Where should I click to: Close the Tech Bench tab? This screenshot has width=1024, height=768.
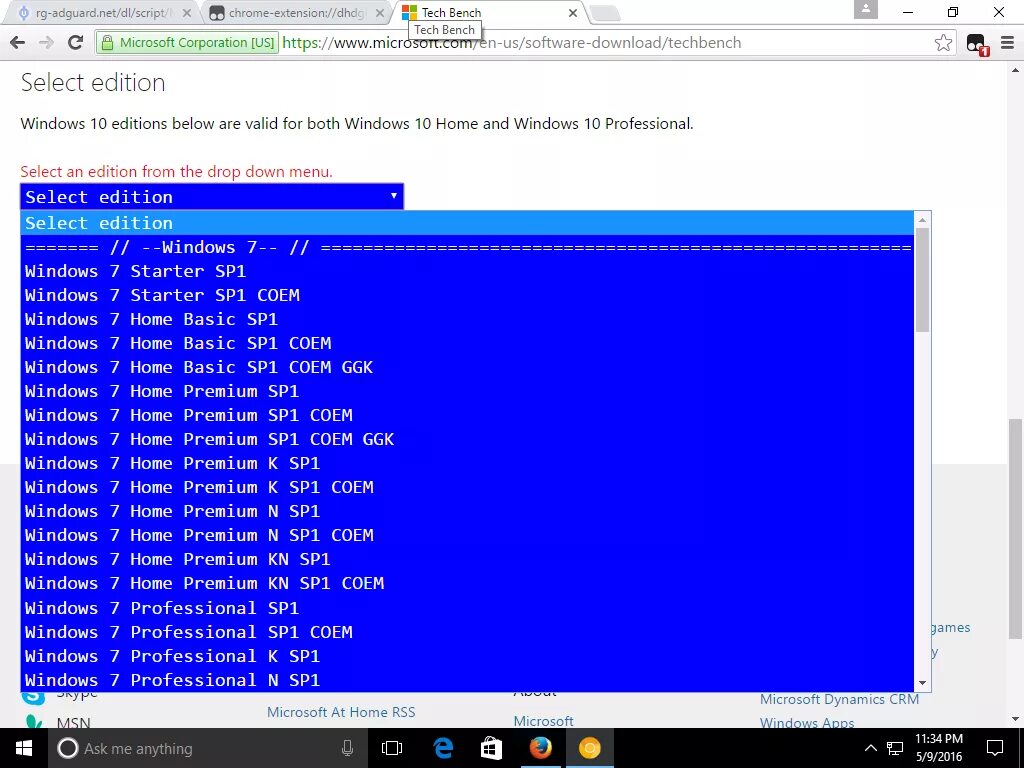click(573, 13)
